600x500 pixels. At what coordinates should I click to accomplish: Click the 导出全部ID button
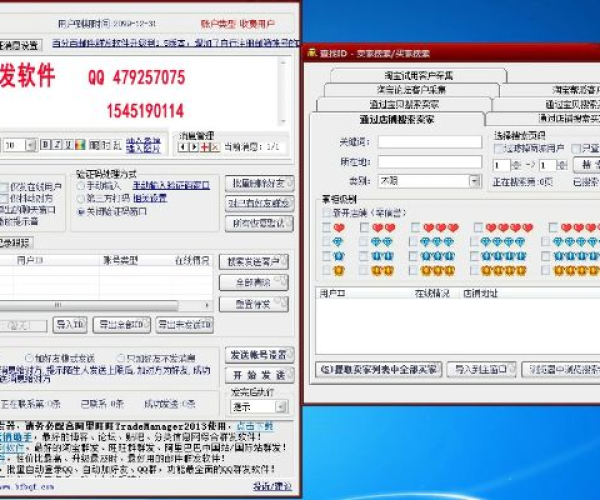click(x=122, y=325)
